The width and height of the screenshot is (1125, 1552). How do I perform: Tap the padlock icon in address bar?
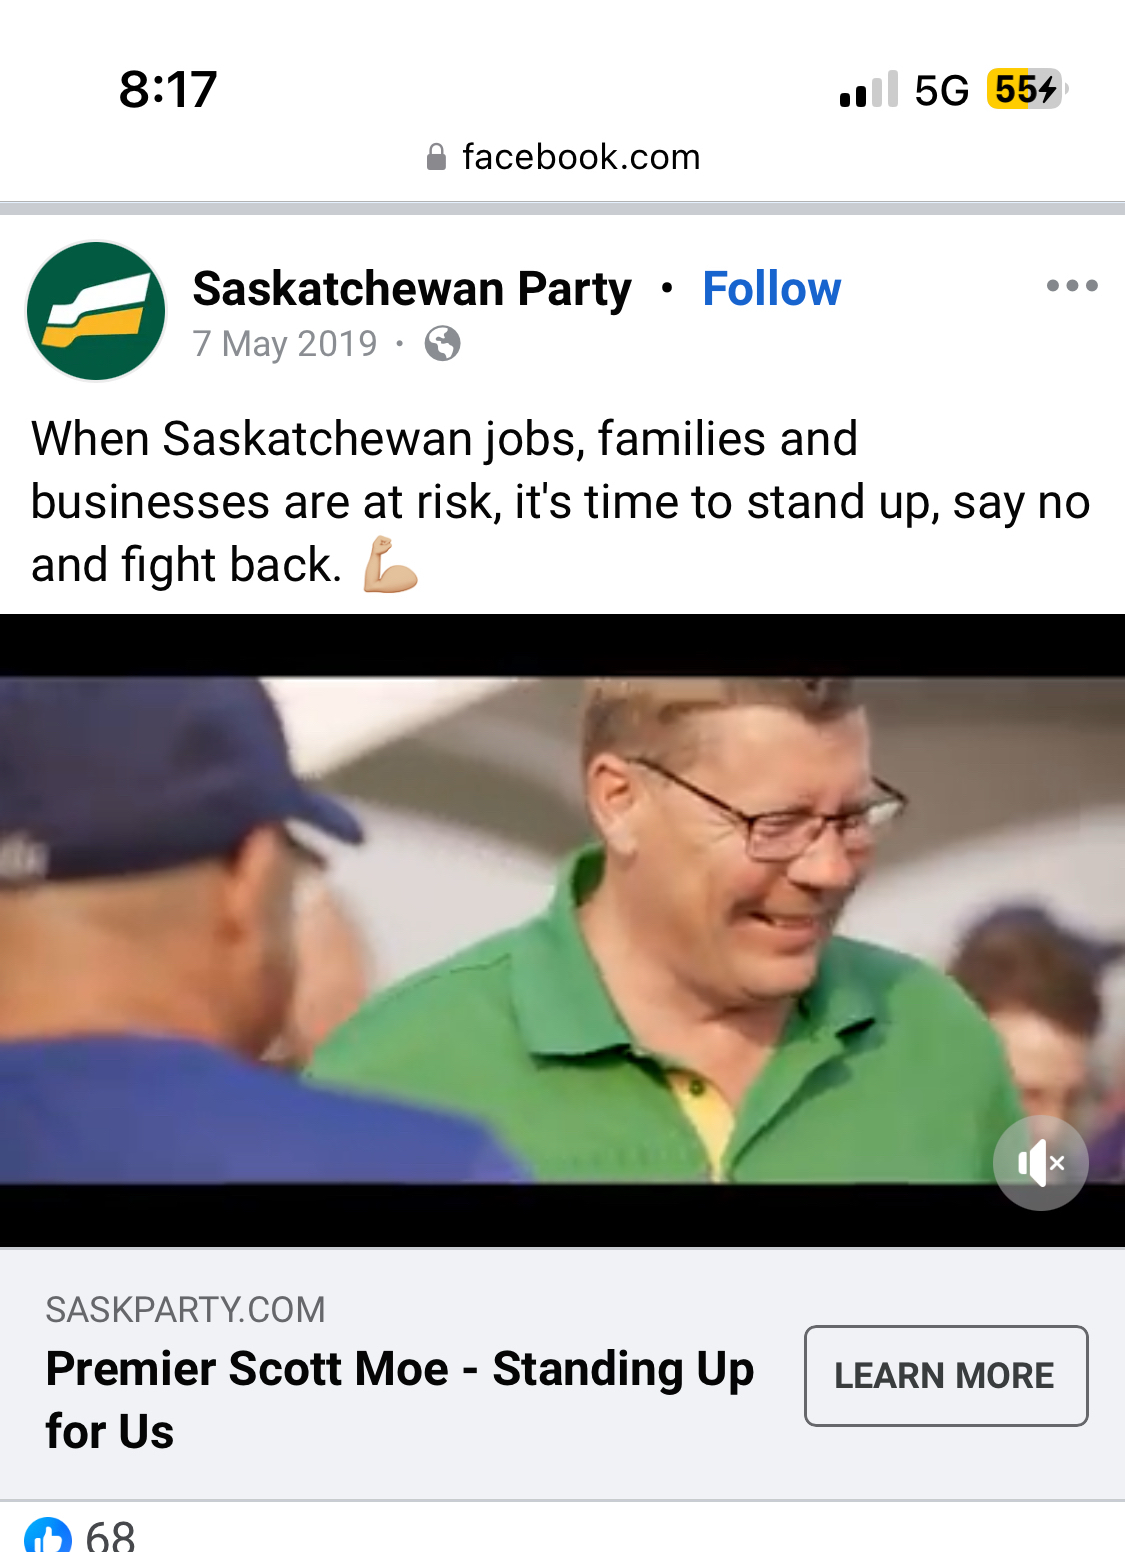(436, 157)
